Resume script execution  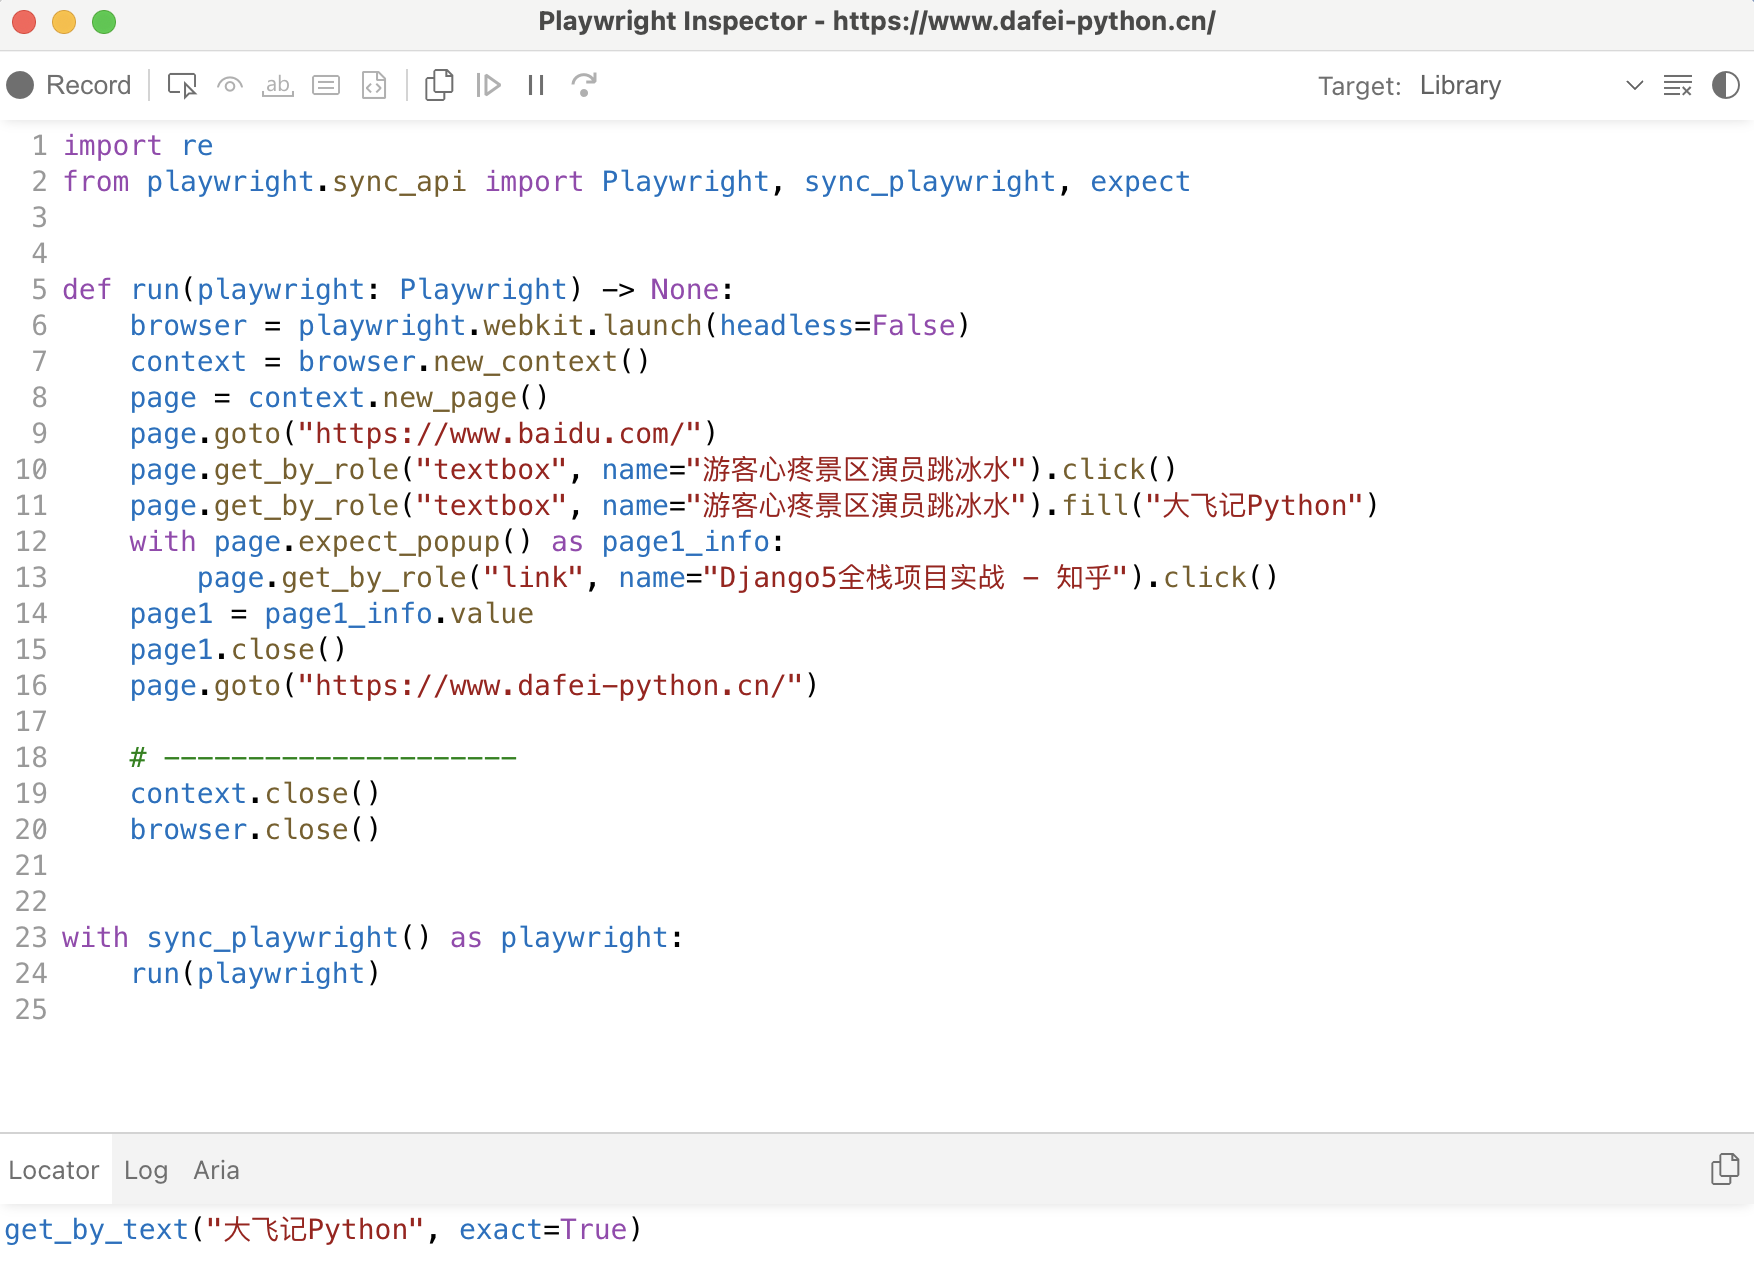(x=488, y=85)
